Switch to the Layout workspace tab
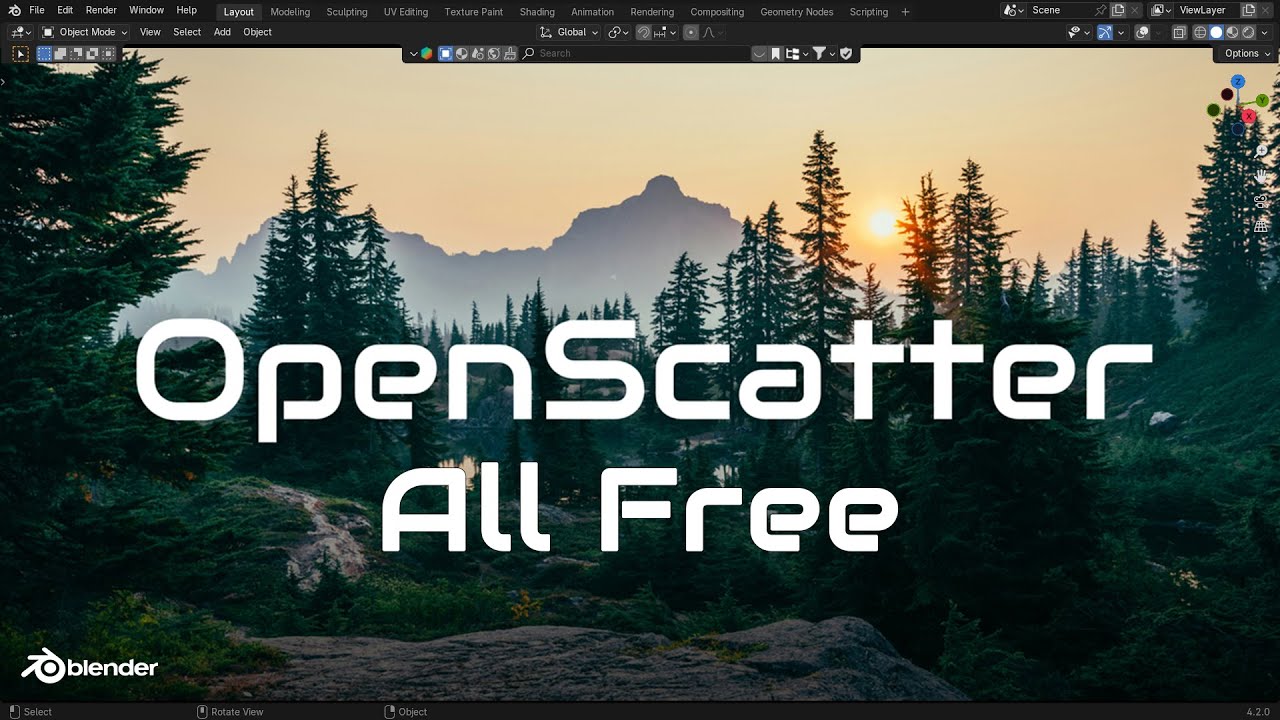Image resolution: width=1280 pixels, height=720 pixels. point(239,12)
